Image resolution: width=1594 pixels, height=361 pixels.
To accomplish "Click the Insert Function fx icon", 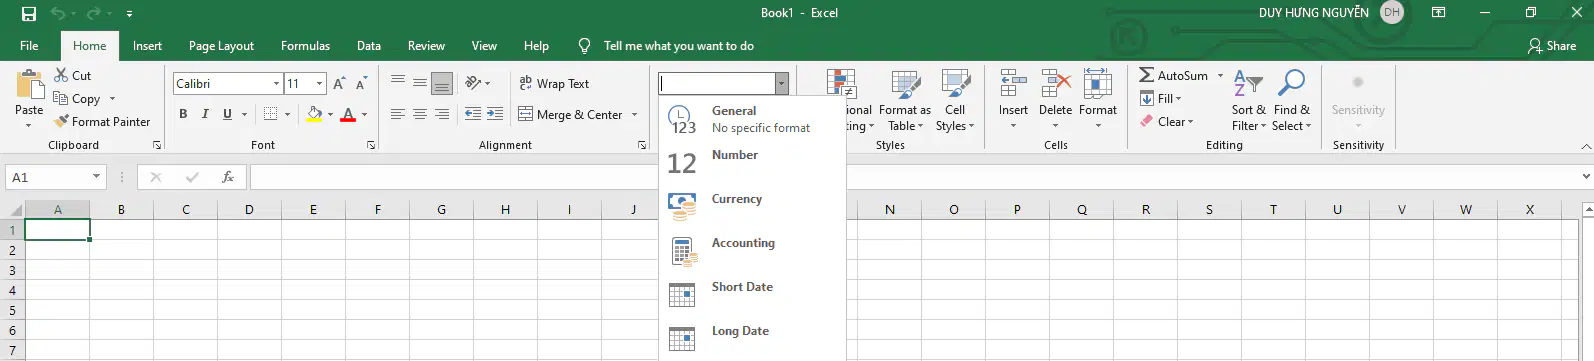I will click(228, 177).
